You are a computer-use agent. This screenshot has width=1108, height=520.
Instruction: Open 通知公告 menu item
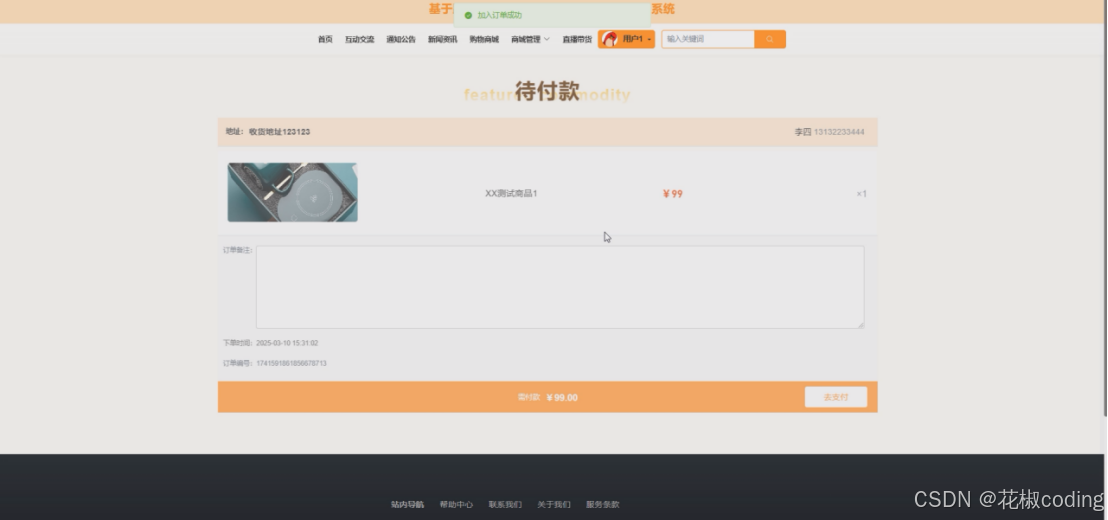click(x=401, y=40)
